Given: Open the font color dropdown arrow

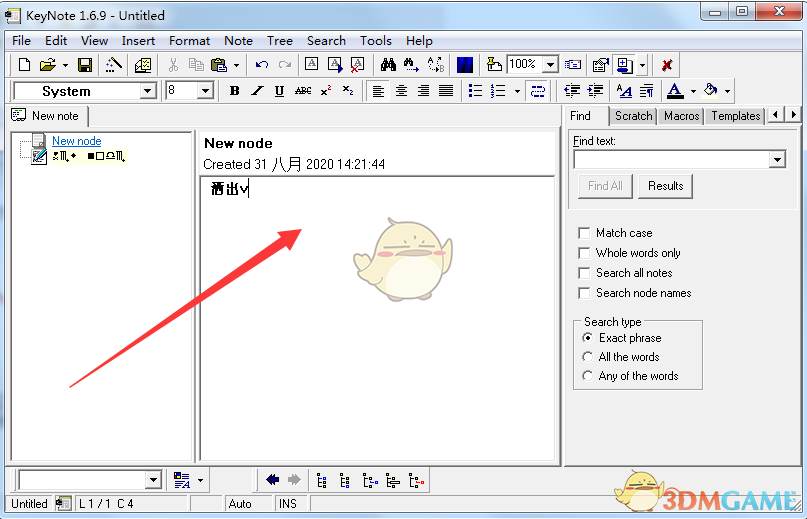Looking at the screenshot, I should pyautogui.click(x=693, y=92).
